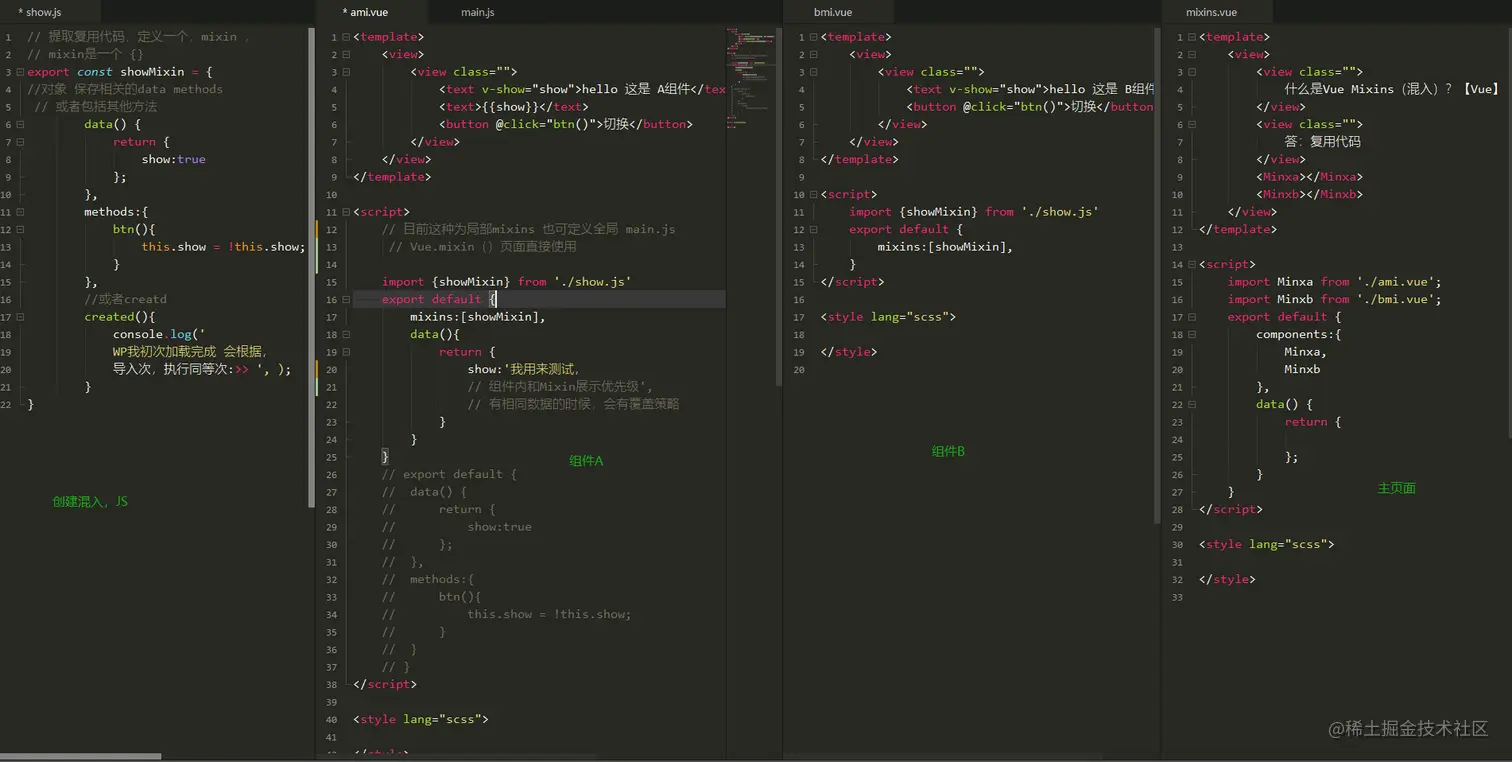Image resolution: width=1512 pixels, height=762 pixels.
Task: Collapse the outer view tag at bmi.vue line 2
Action: click(x=814, y=54)
